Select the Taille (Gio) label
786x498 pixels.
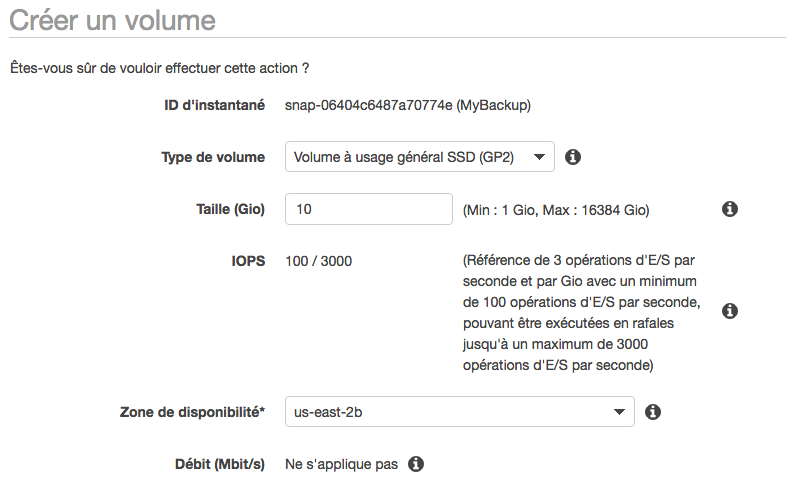click(230, 209)
